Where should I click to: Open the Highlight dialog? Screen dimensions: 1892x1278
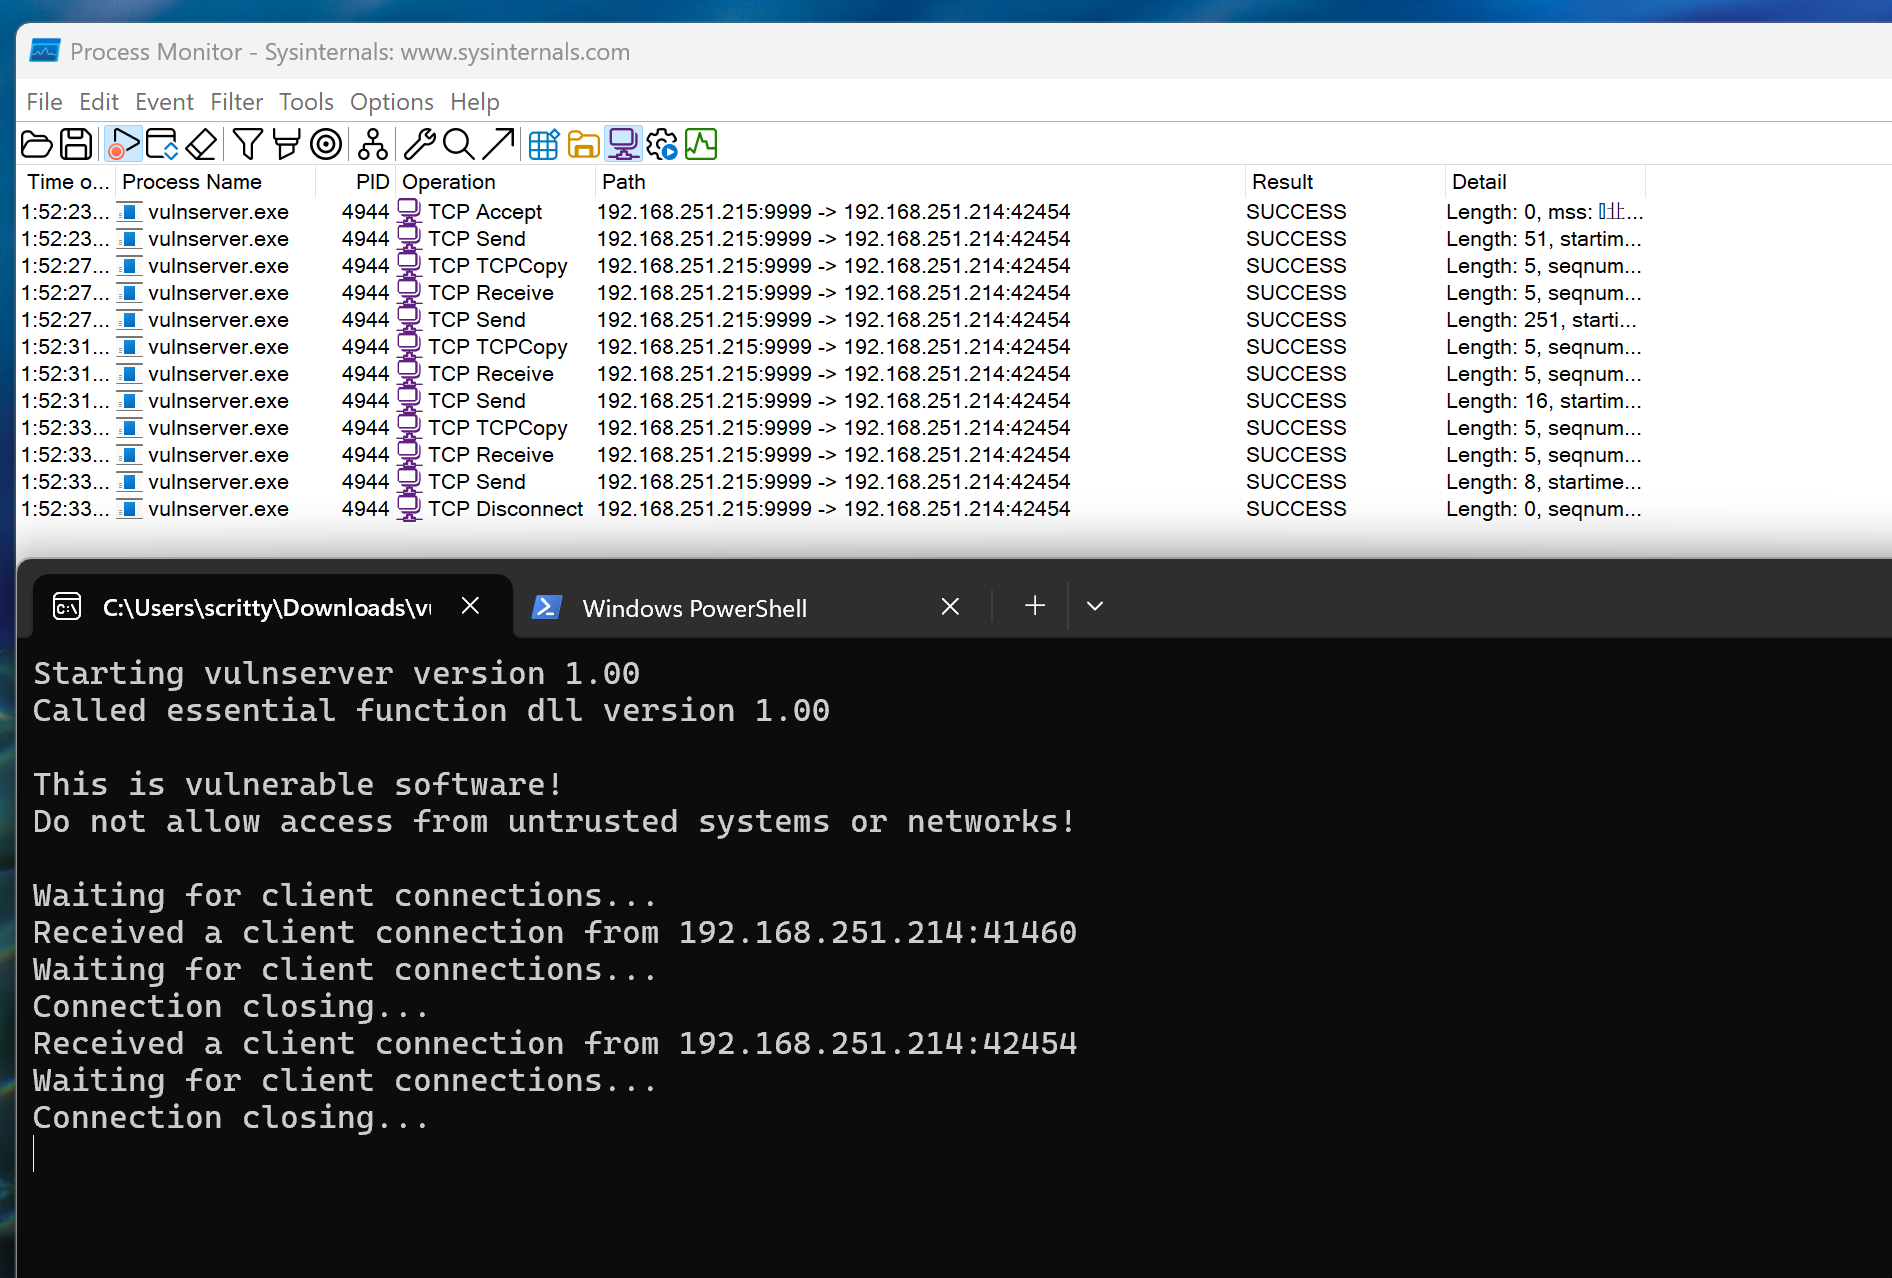click(286, 144)
